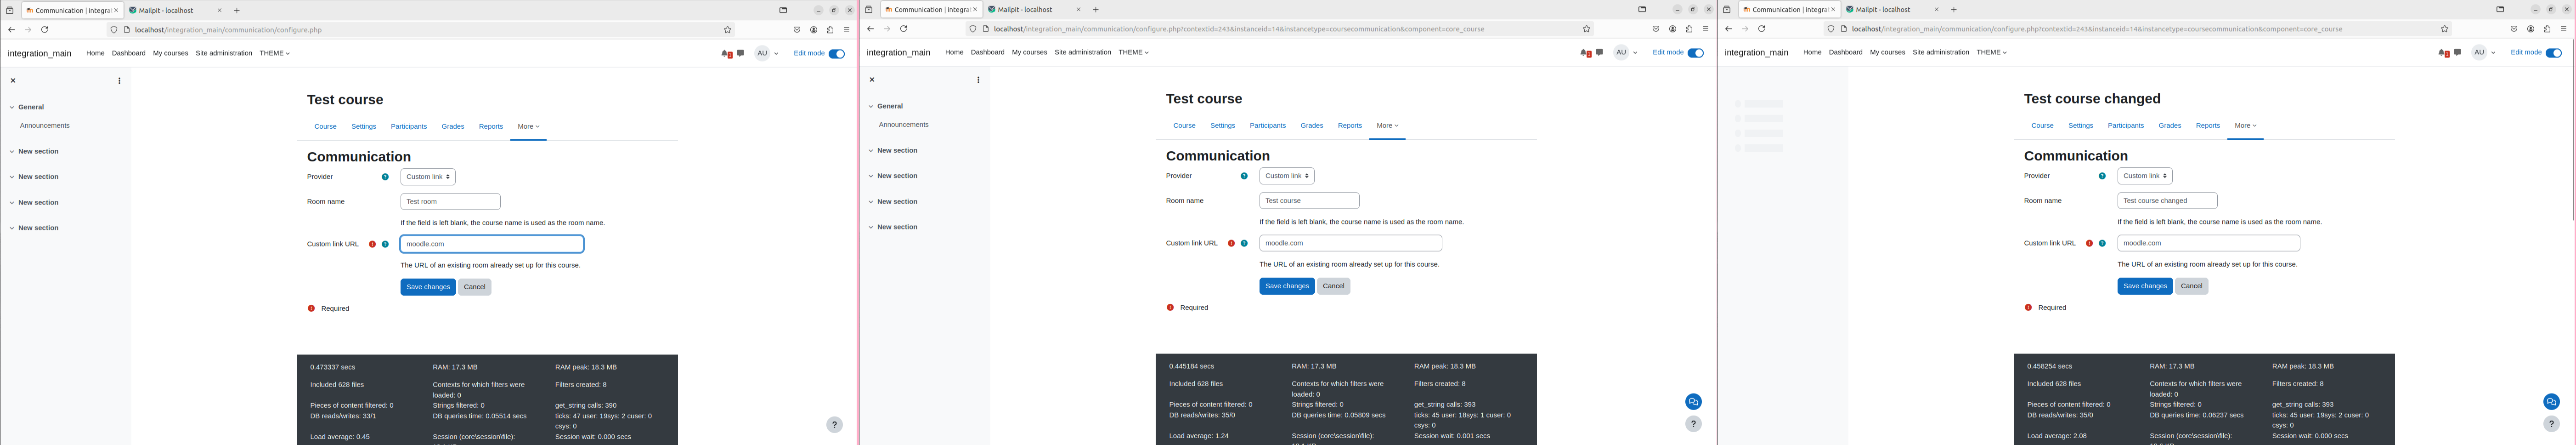The width and height of the screenshot is (2576, 445).
Task: Expand More menu in left window
Action: [x=528, y=127]
